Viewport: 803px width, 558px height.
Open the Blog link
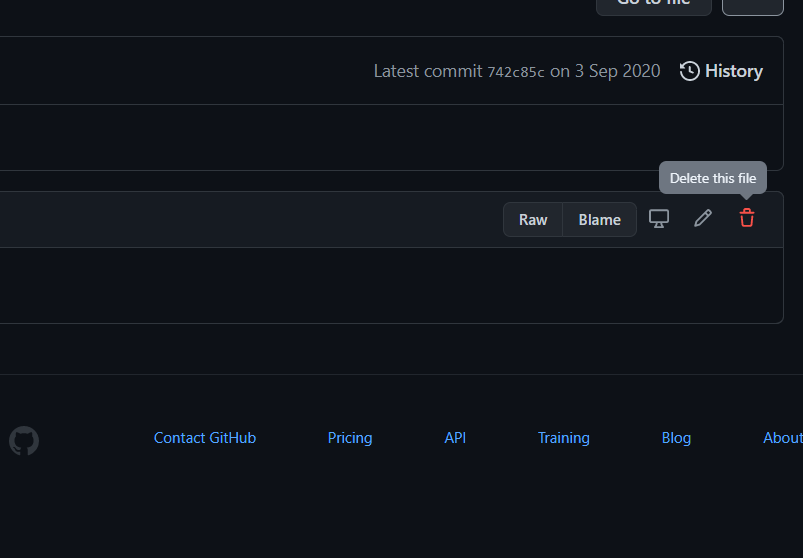coord(676,438)
